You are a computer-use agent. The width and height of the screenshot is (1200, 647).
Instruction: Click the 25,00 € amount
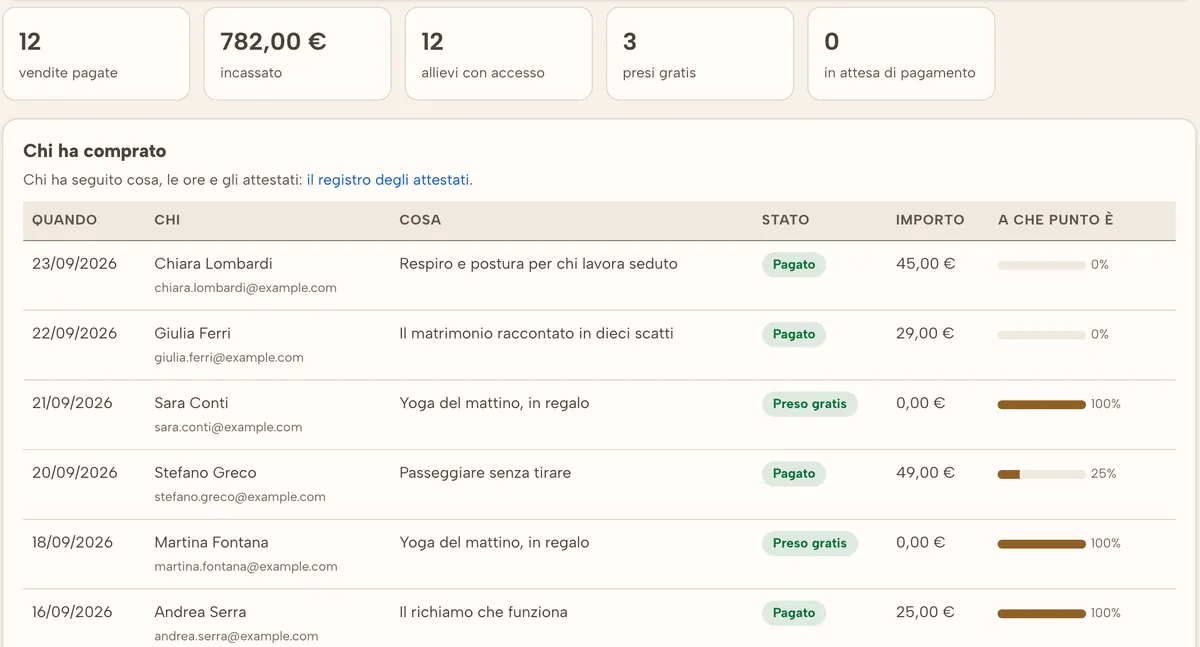tap(925, 612)
